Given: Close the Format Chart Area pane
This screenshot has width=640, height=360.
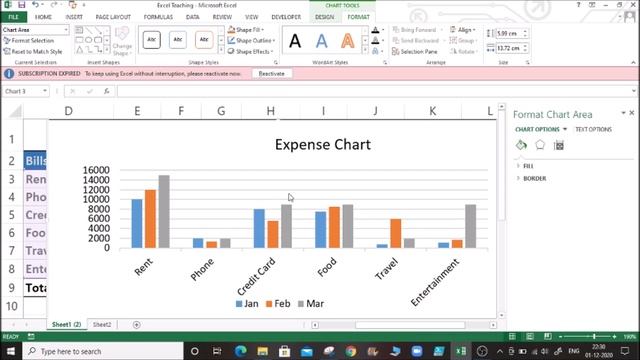Looking at the screenshot, I should tap(632, 113).
